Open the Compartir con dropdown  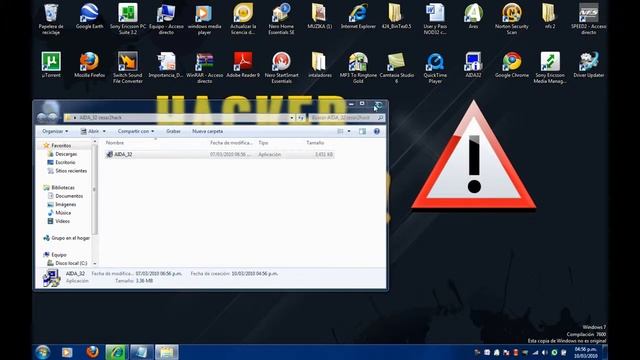pos(136,131)
